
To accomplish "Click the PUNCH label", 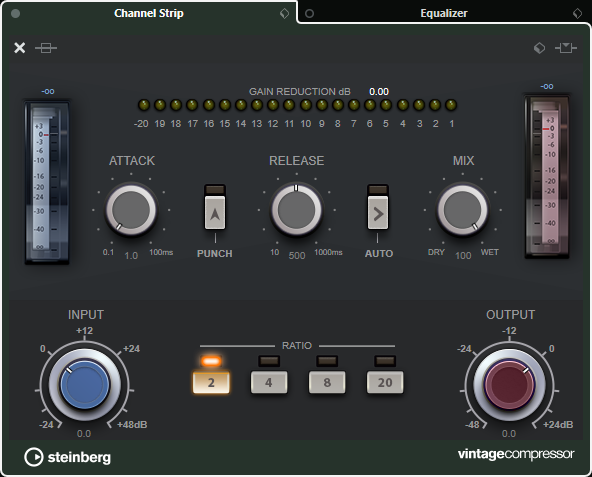I will [215, 253].
